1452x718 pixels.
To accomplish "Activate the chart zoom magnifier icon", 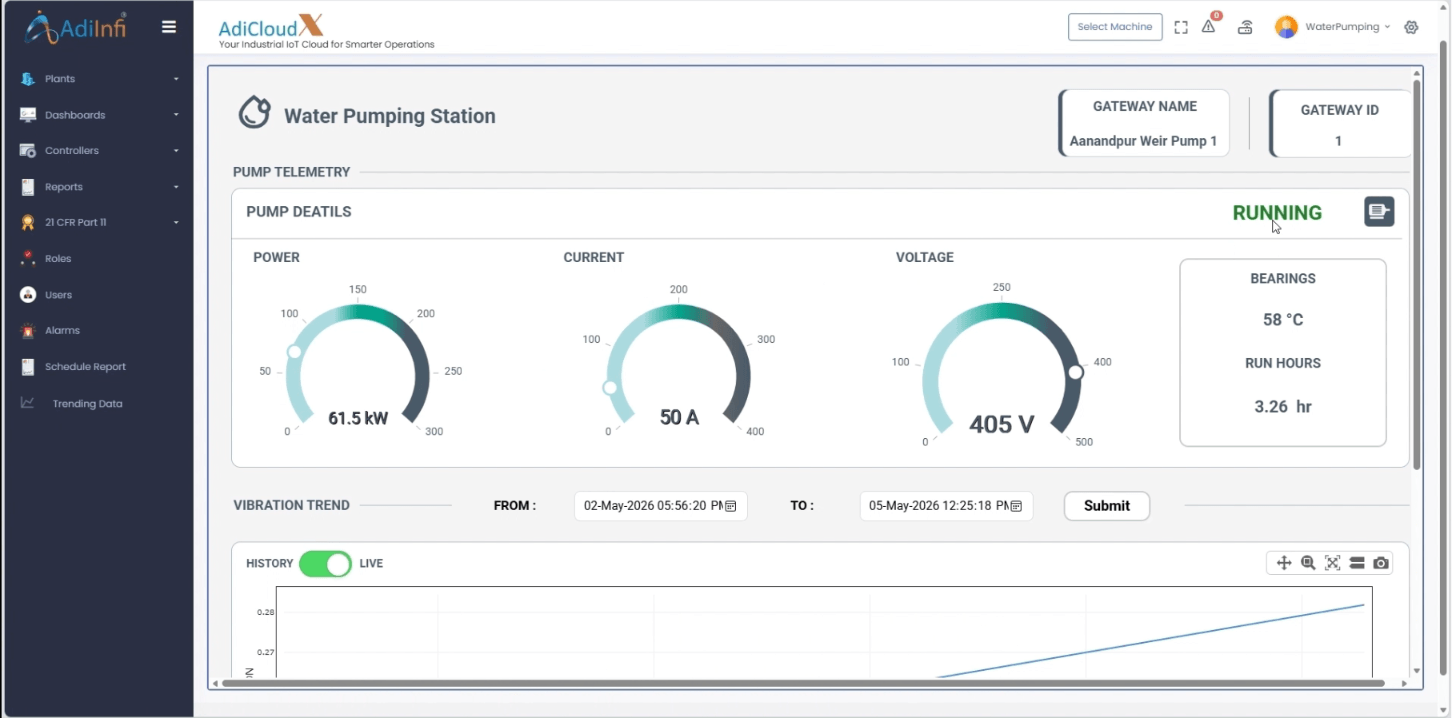I will (x=1308, y=563).
